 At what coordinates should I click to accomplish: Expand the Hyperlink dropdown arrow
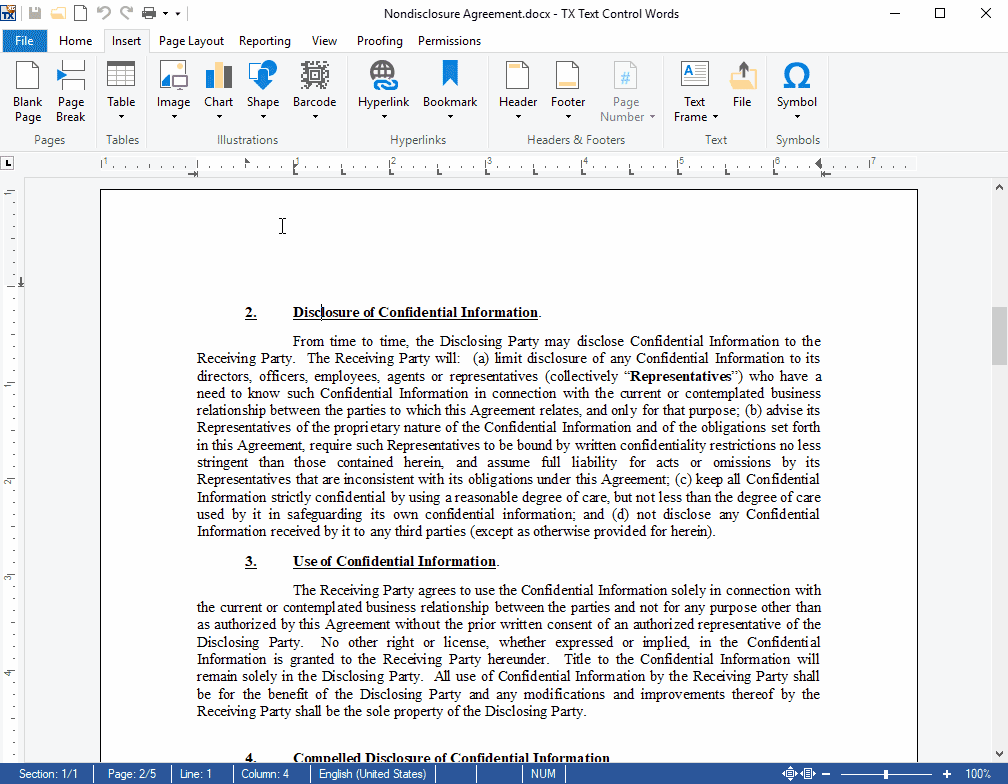point(383,117)
